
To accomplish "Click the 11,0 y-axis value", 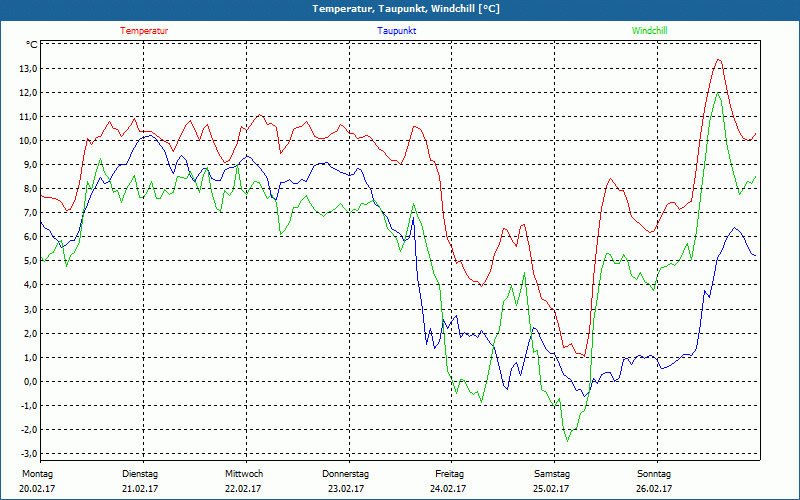I will coord(28,117).
